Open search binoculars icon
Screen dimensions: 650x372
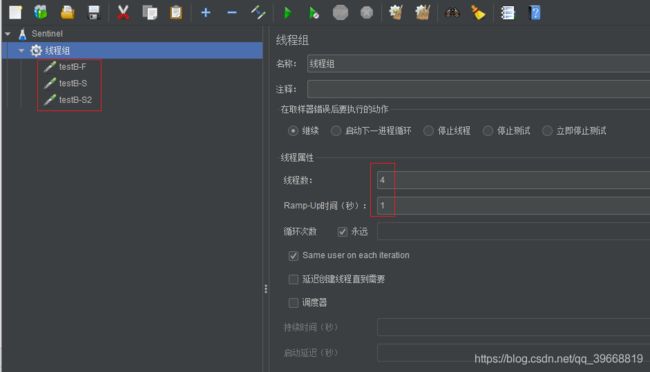coord(452,13)
